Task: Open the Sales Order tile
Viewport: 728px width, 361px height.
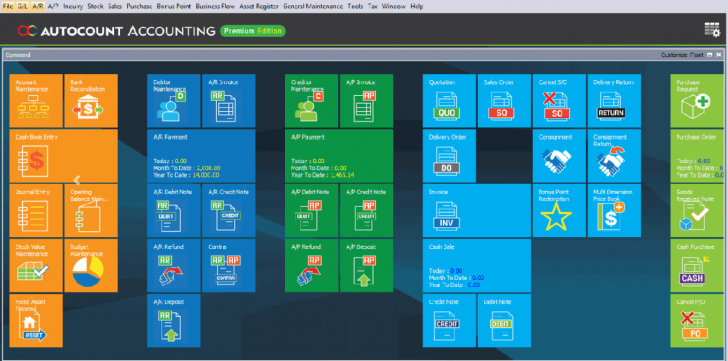Action: 504,101
